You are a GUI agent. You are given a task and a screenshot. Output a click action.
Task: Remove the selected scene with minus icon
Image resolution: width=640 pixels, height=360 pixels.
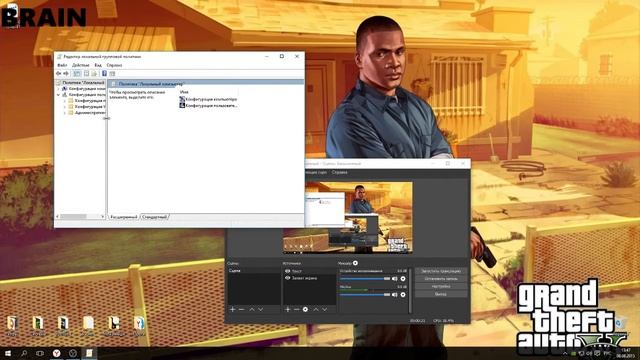[x=241, y=309]
